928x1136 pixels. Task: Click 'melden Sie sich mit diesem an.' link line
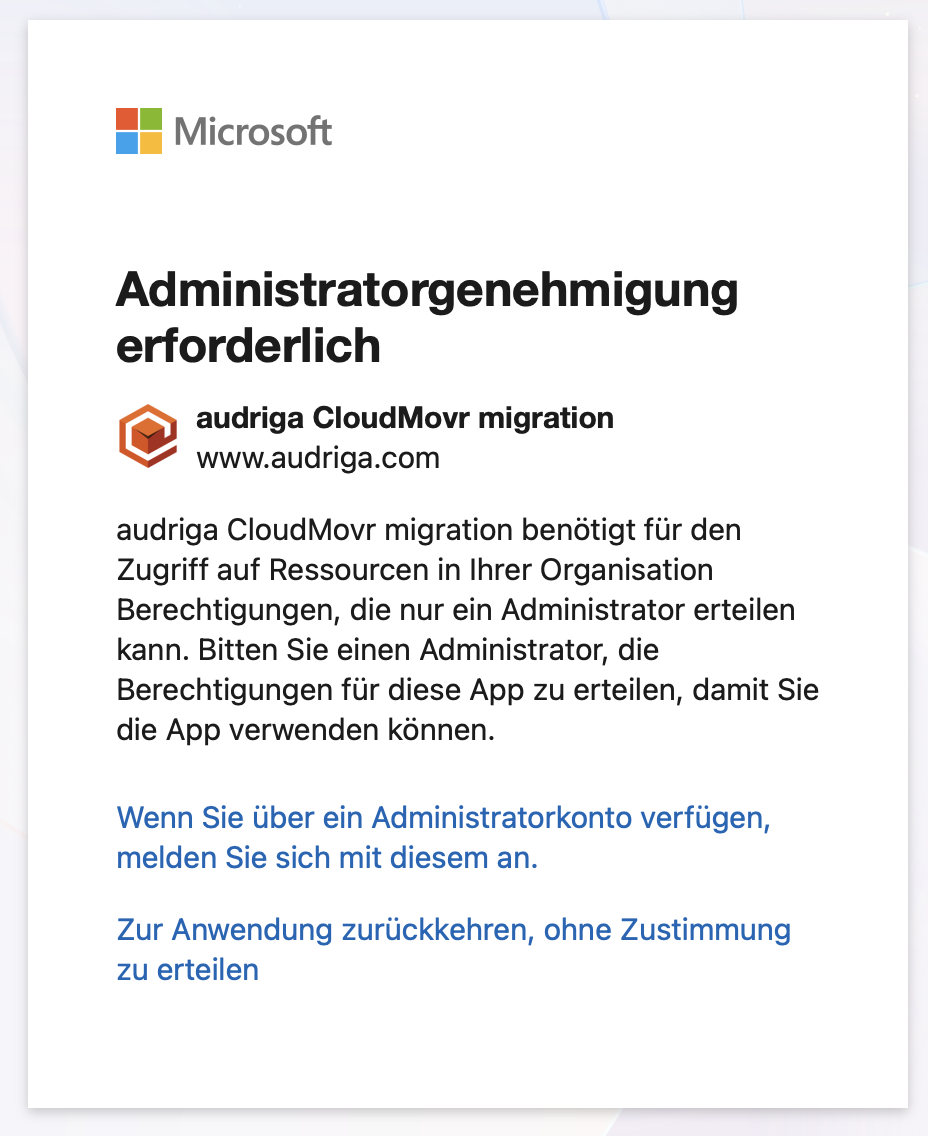327,858
